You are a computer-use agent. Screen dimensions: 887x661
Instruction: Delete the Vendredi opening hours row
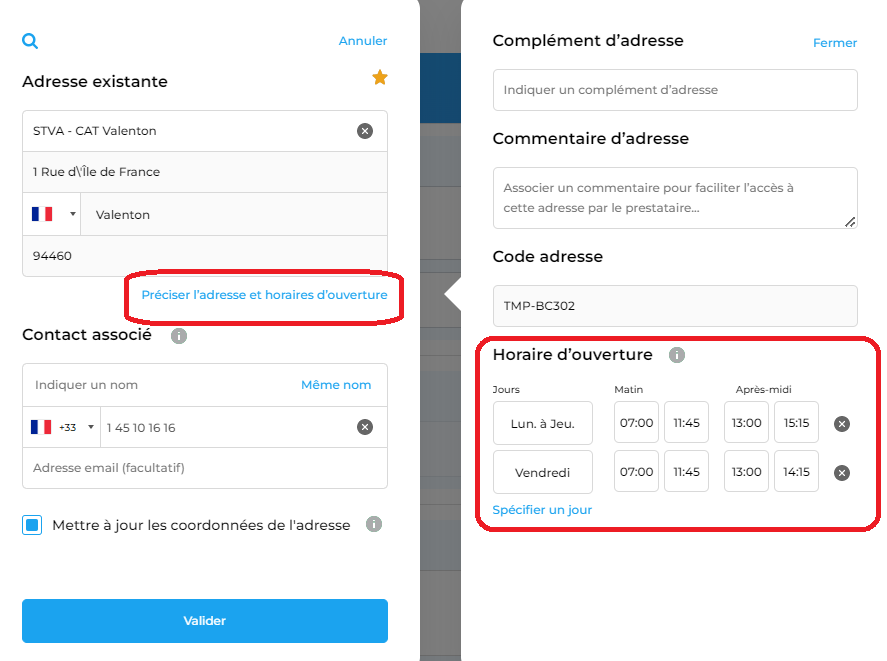tap(842, 473)
